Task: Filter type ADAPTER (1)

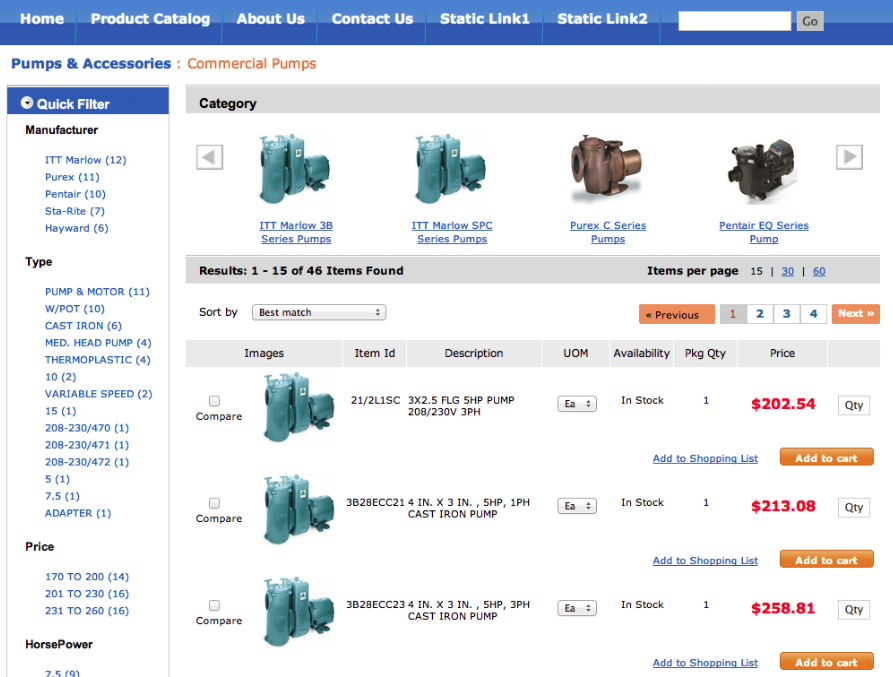Action: 78,513
